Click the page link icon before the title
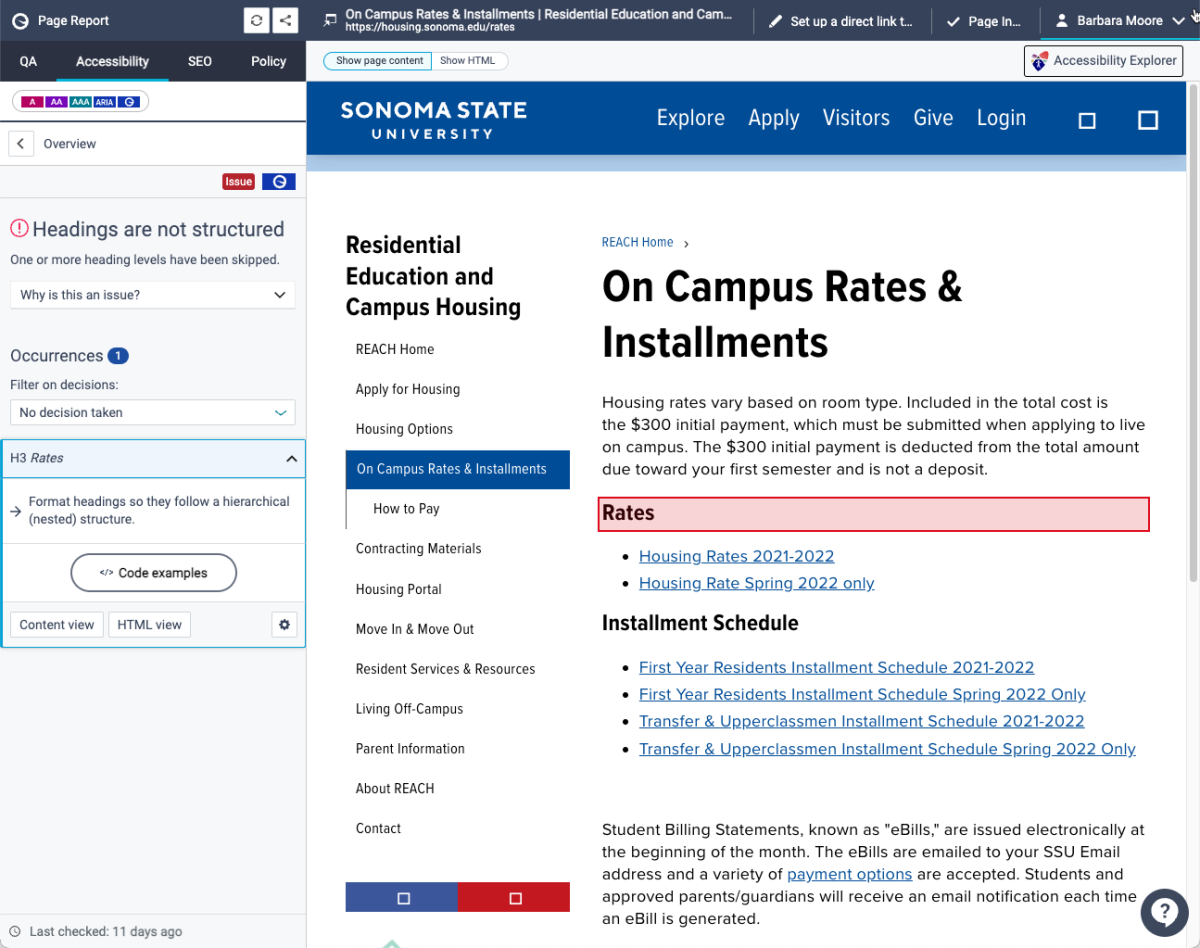 [x=330, y=20]
